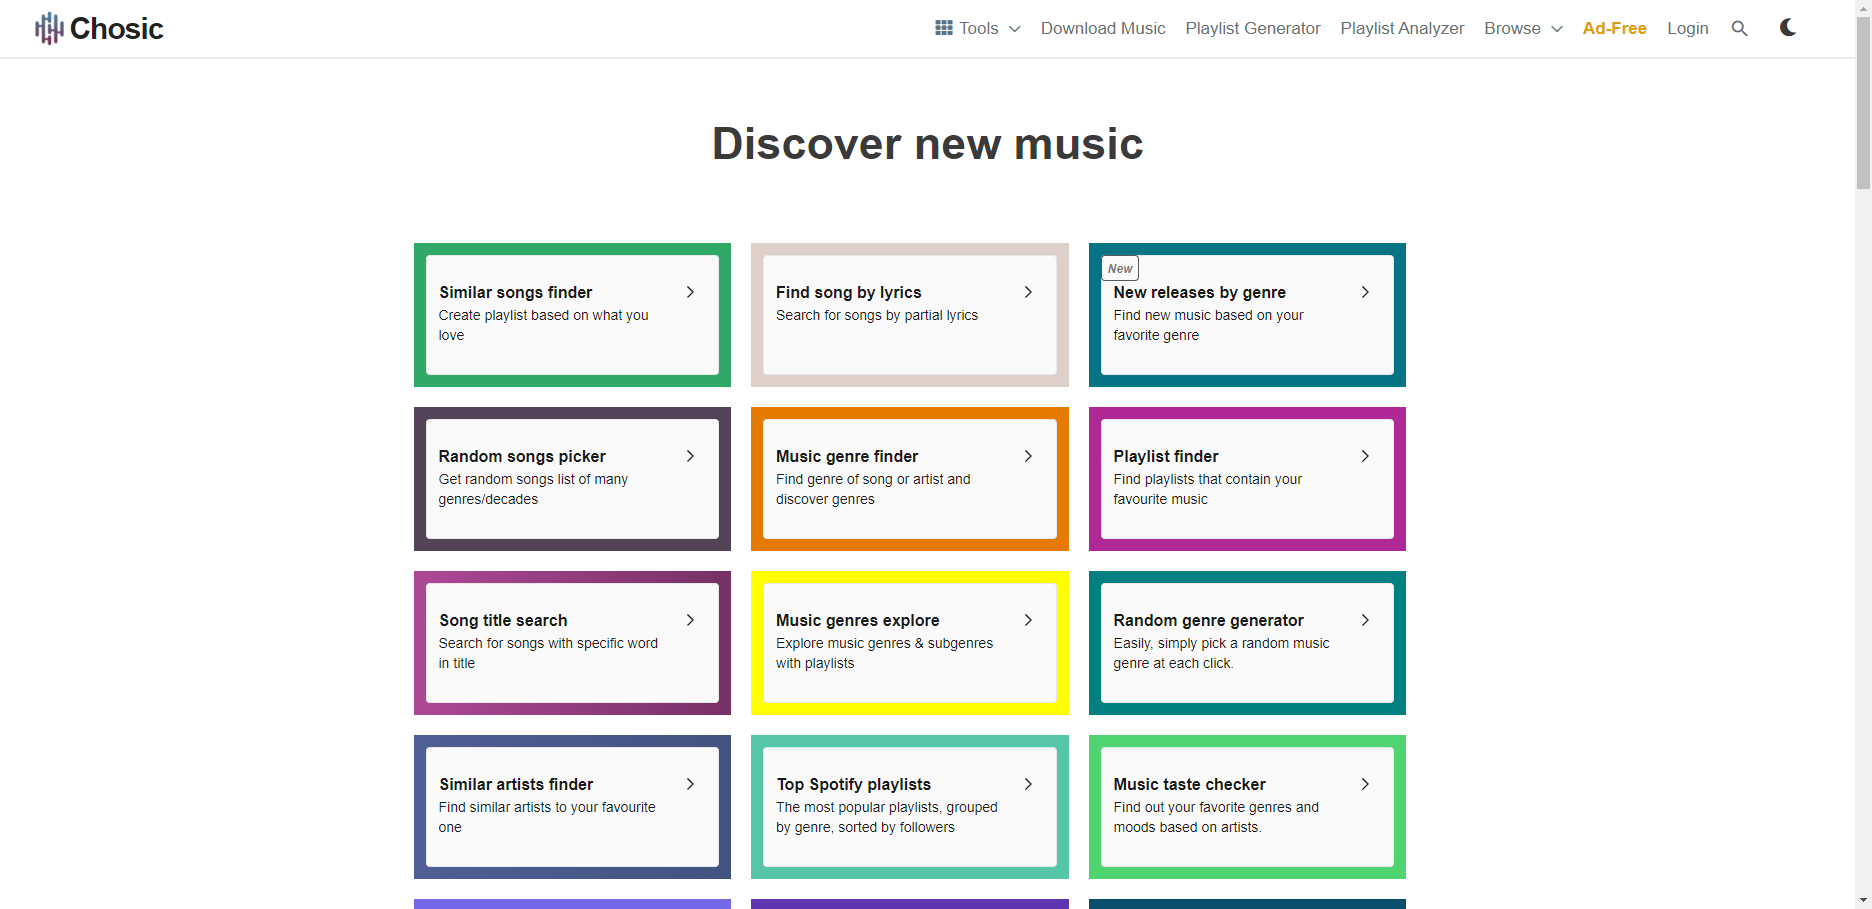1872x909 pixels.
Task: Expand the Tools dropdown chevron
Action: click(1015, 29)
